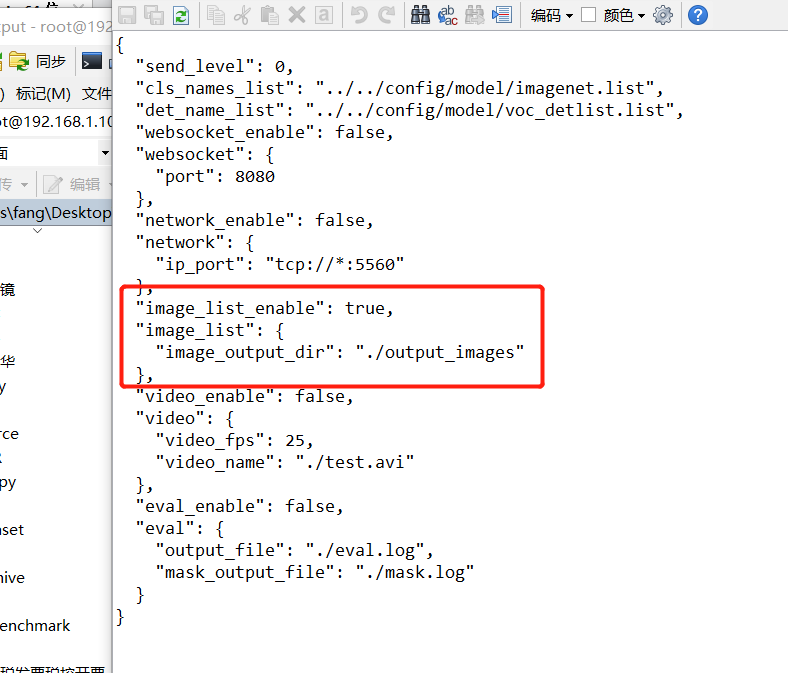Click the Redo arrow icon
The image size is (788, 673).
pos(386,15)
